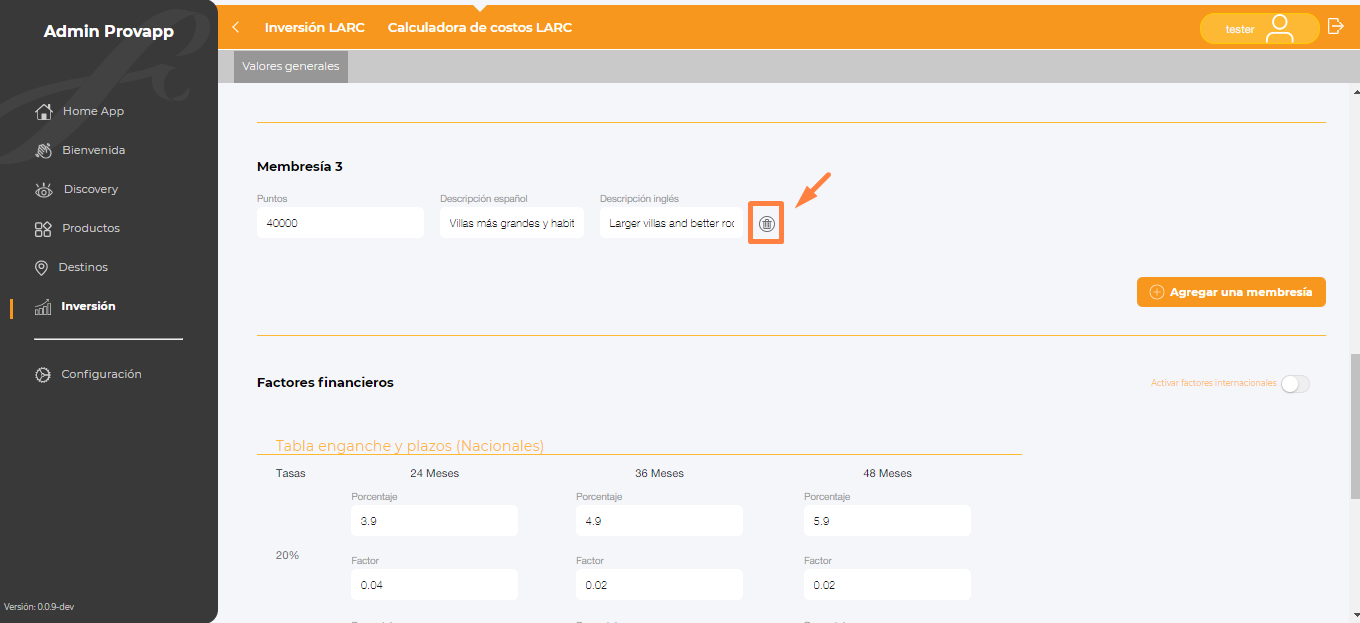Click the Productos grid icon

pos(43,229)
